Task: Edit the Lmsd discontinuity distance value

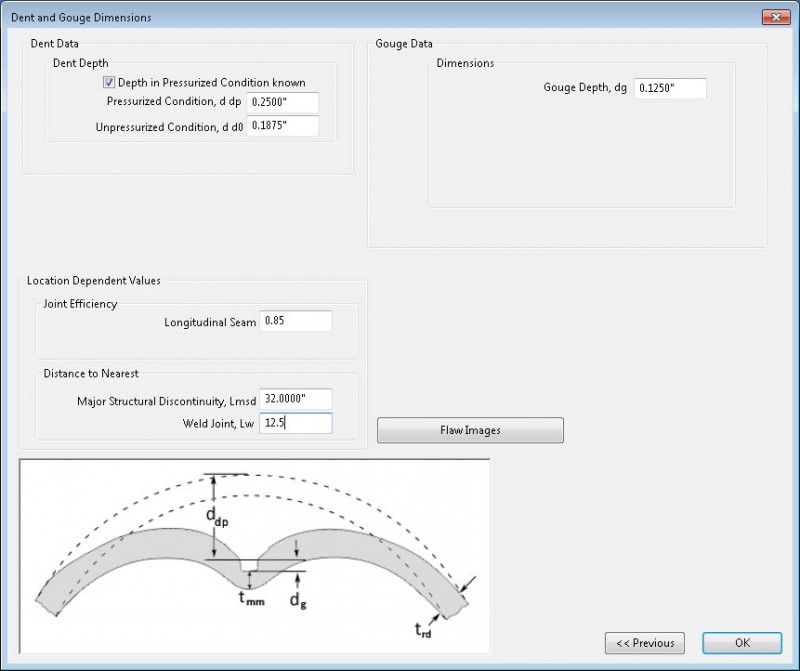Action: (x=294, y=399)
